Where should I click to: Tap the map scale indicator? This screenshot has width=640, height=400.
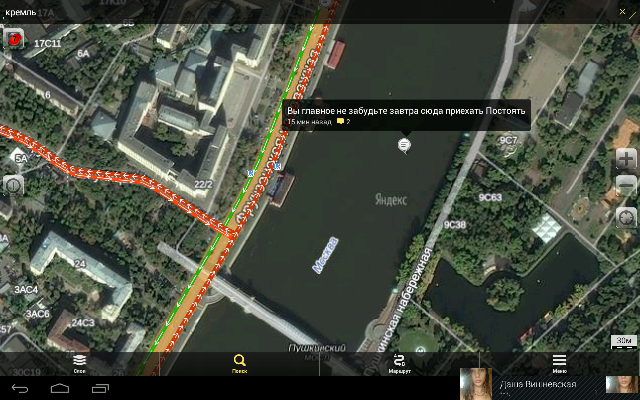click(623, 341)
